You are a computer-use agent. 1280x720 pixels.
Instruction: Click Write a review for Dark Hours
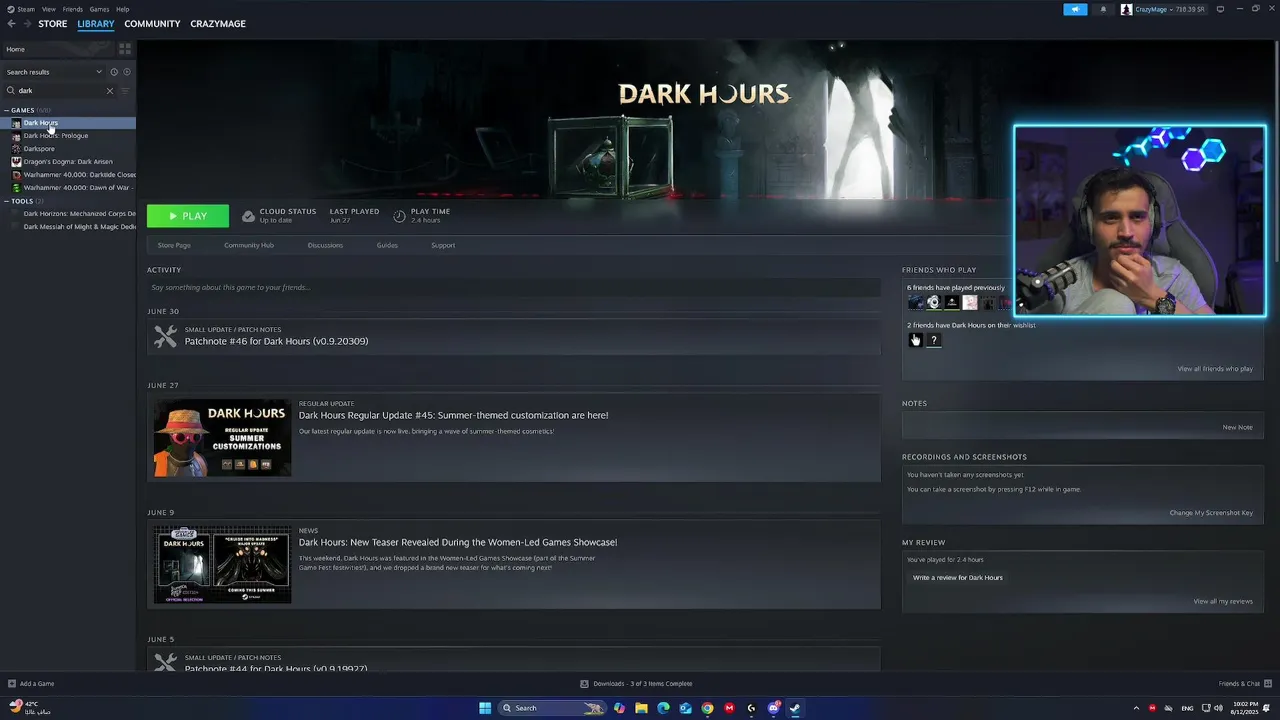pos(958,578)
